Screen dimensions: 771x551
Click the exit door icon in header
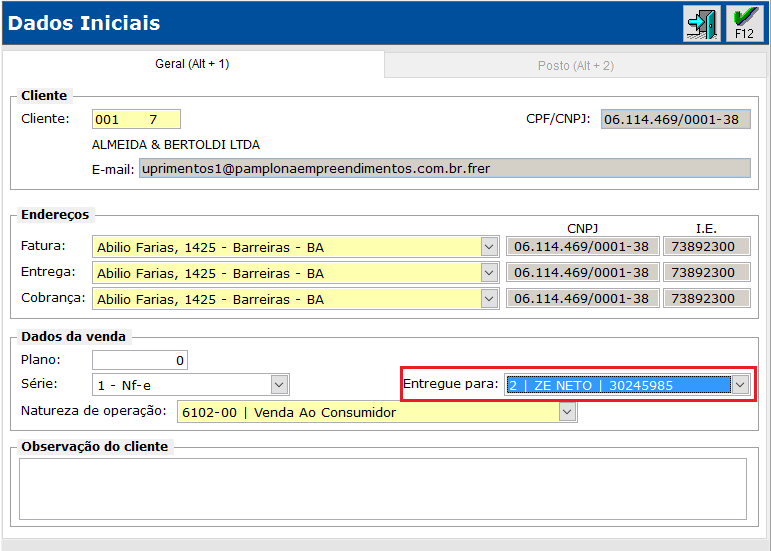[x=702, y=23]
